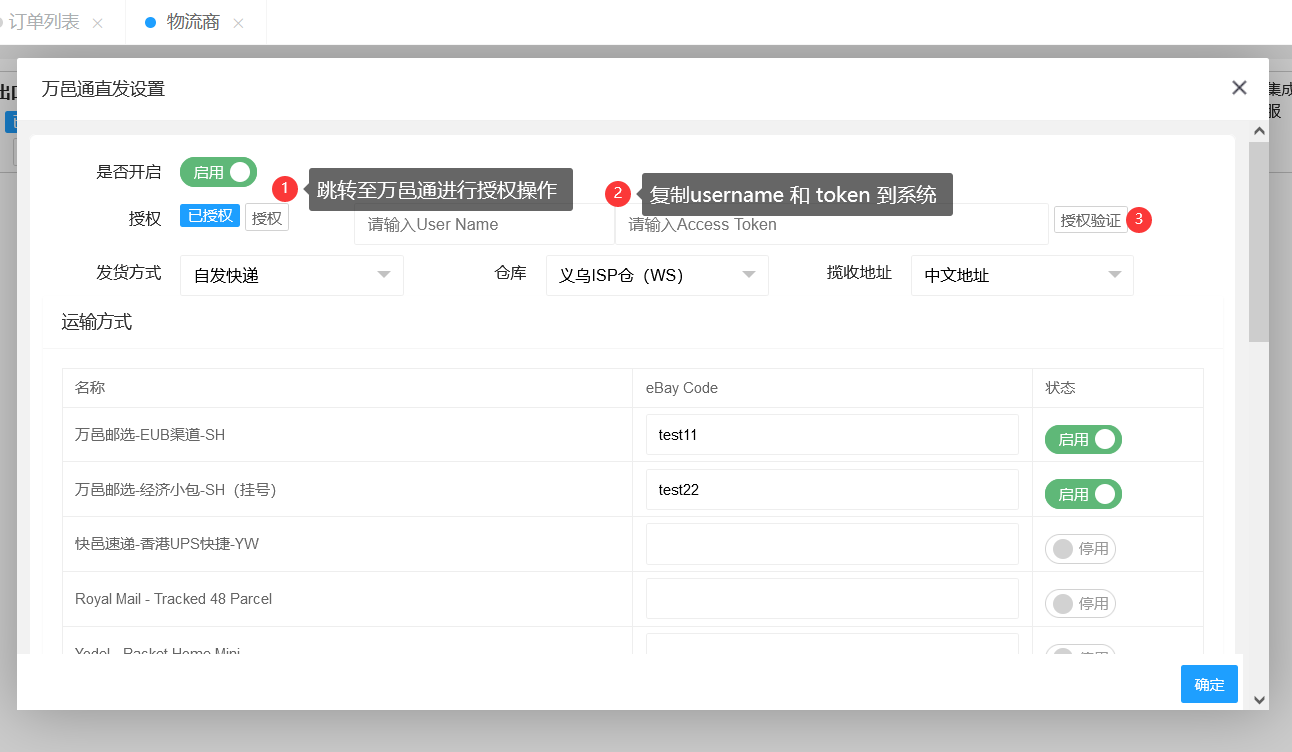
Task: Click the 已授权 status tag
Action: [210, 216]
